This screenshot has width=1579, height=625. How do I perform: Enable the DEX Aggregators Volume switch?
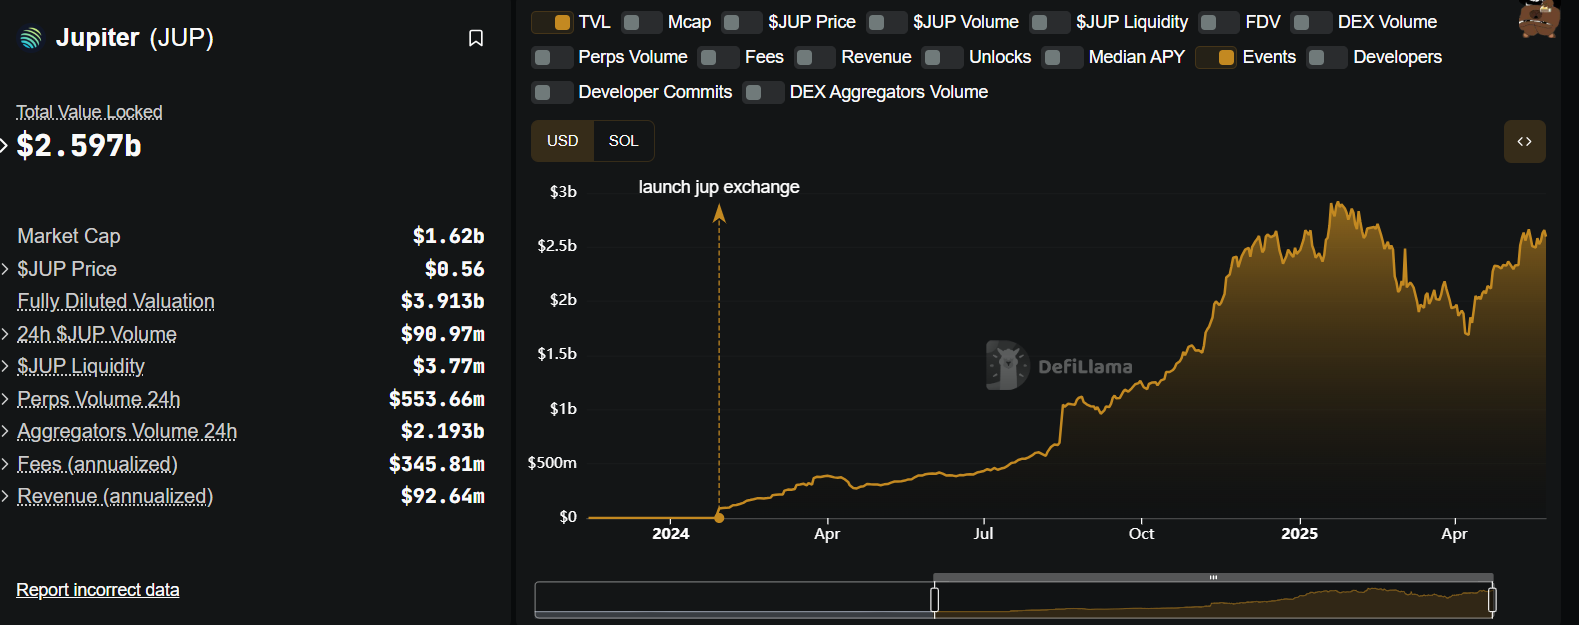[x=763, y=92]
